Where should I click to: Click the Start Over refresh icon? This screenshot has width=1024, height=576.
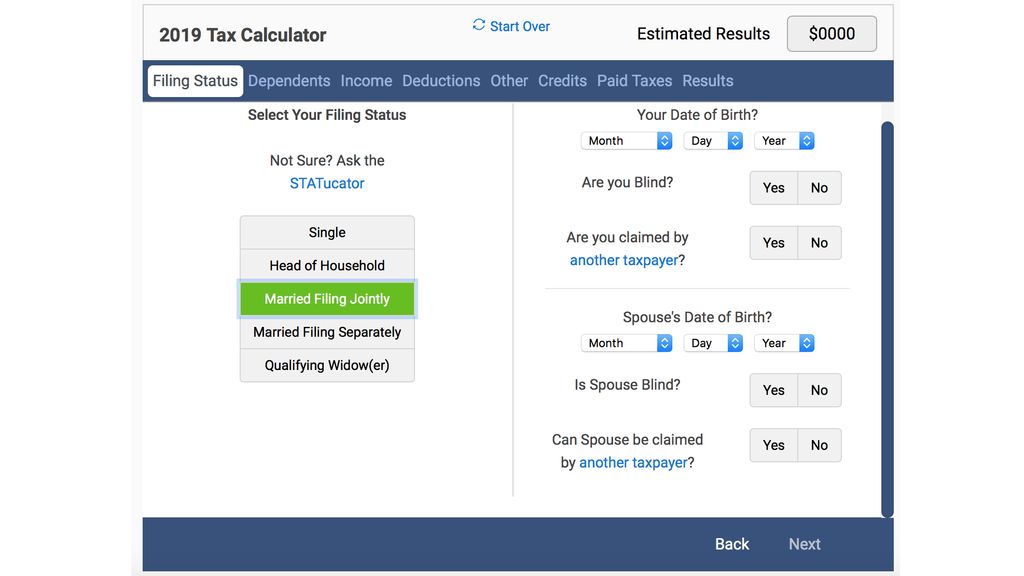tap(479, 25)
